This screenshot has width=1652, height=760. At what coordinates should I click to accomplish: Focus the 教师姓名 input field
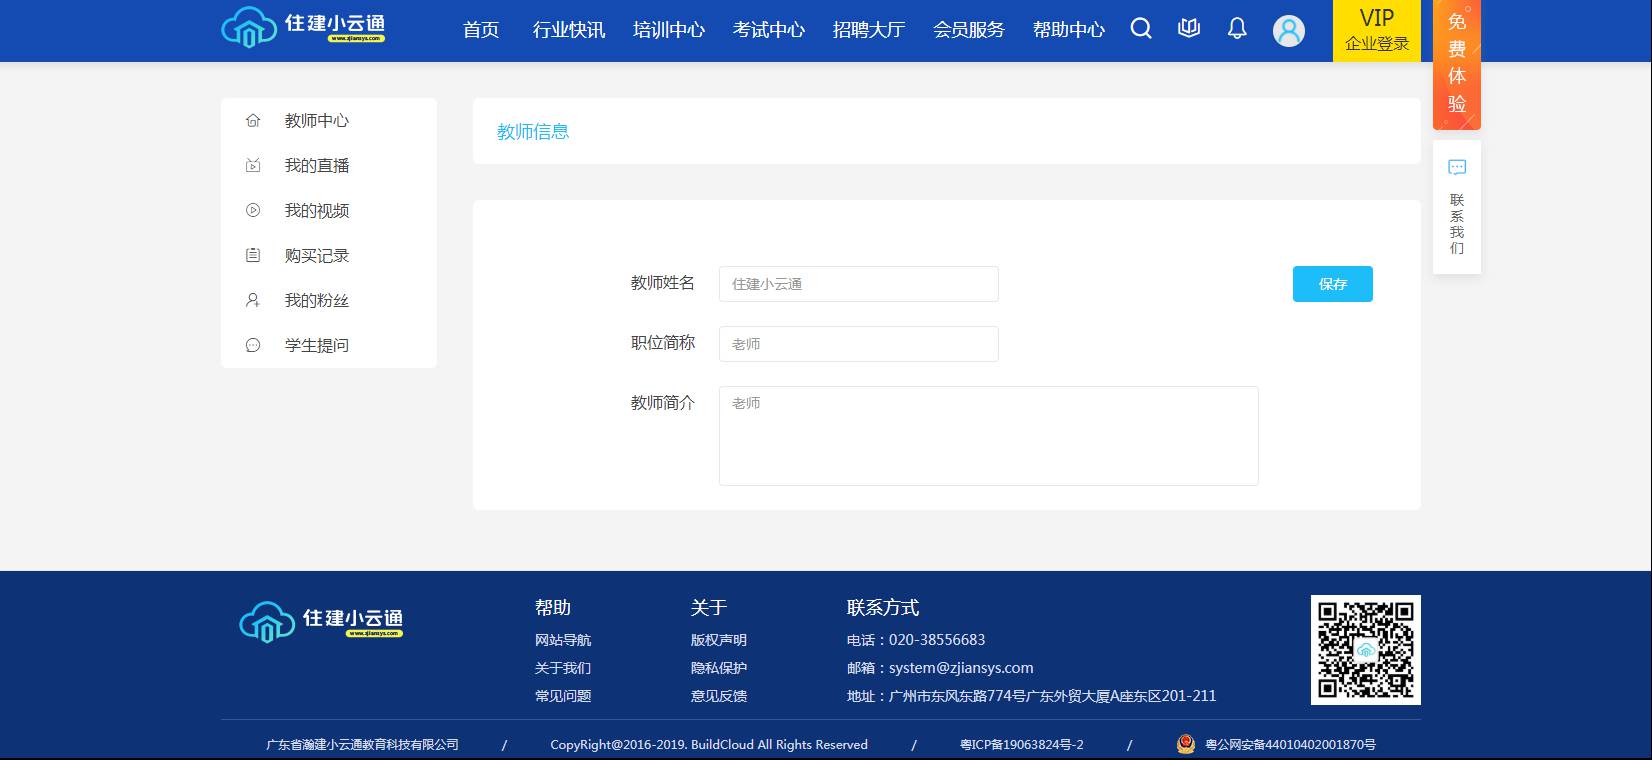tap(858, 284)
